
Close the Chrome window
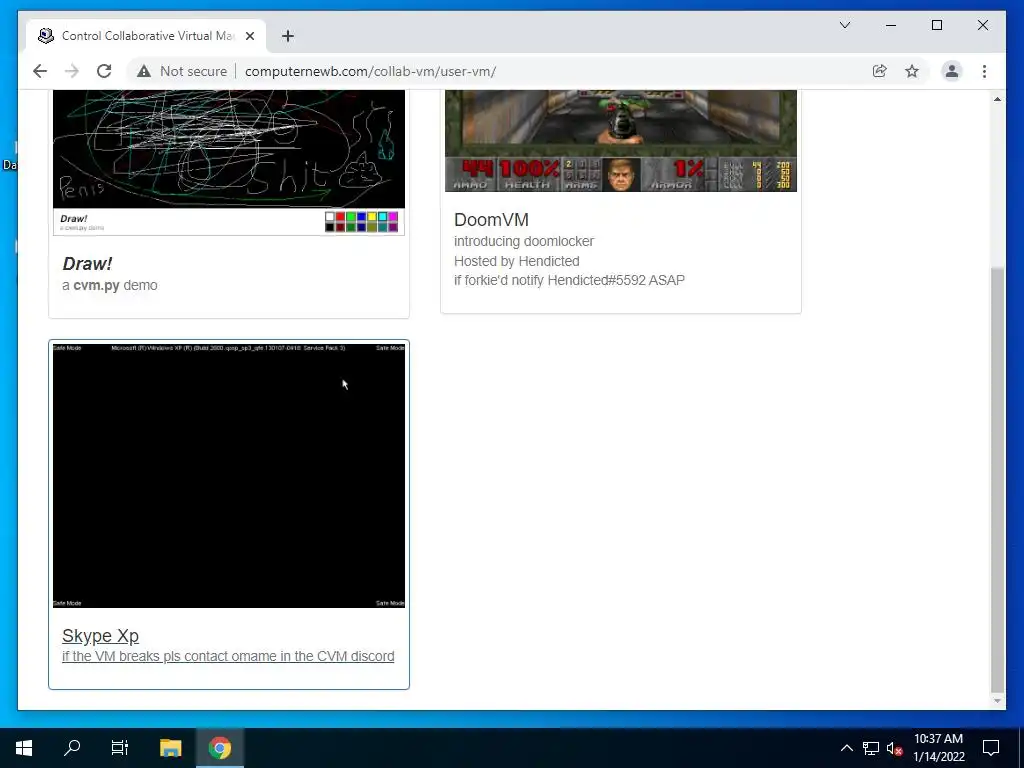[x=982, y=25]
